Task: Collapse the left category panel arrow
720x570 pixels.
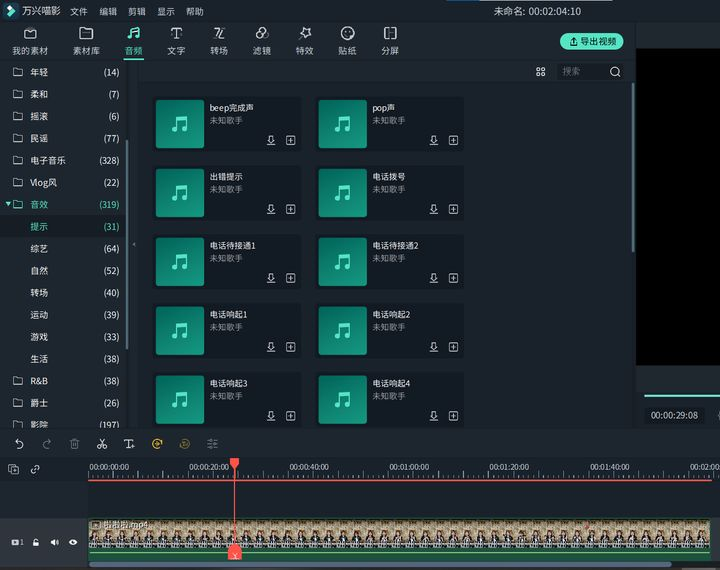Action: [134, 244]
